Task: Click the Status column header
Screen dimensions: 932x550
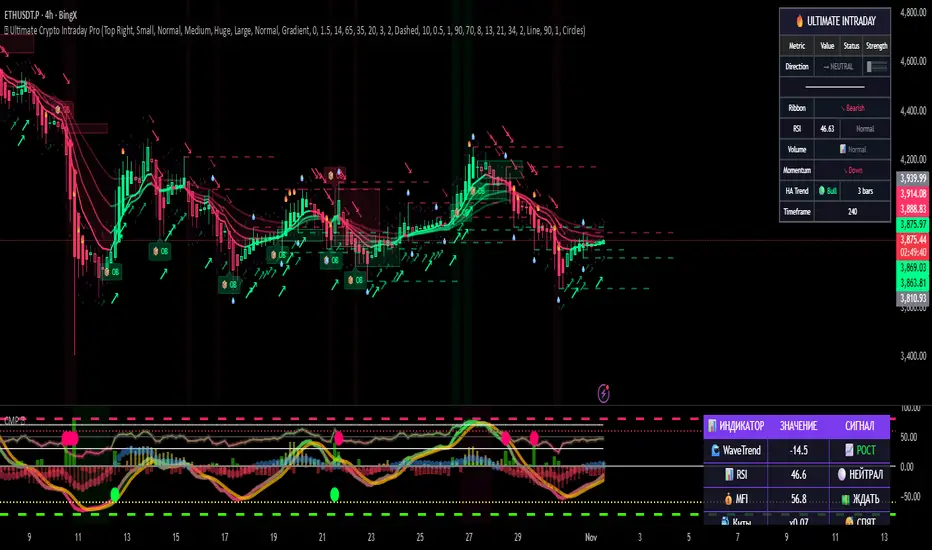Action: pyautogui.click(x=851, y=46)
